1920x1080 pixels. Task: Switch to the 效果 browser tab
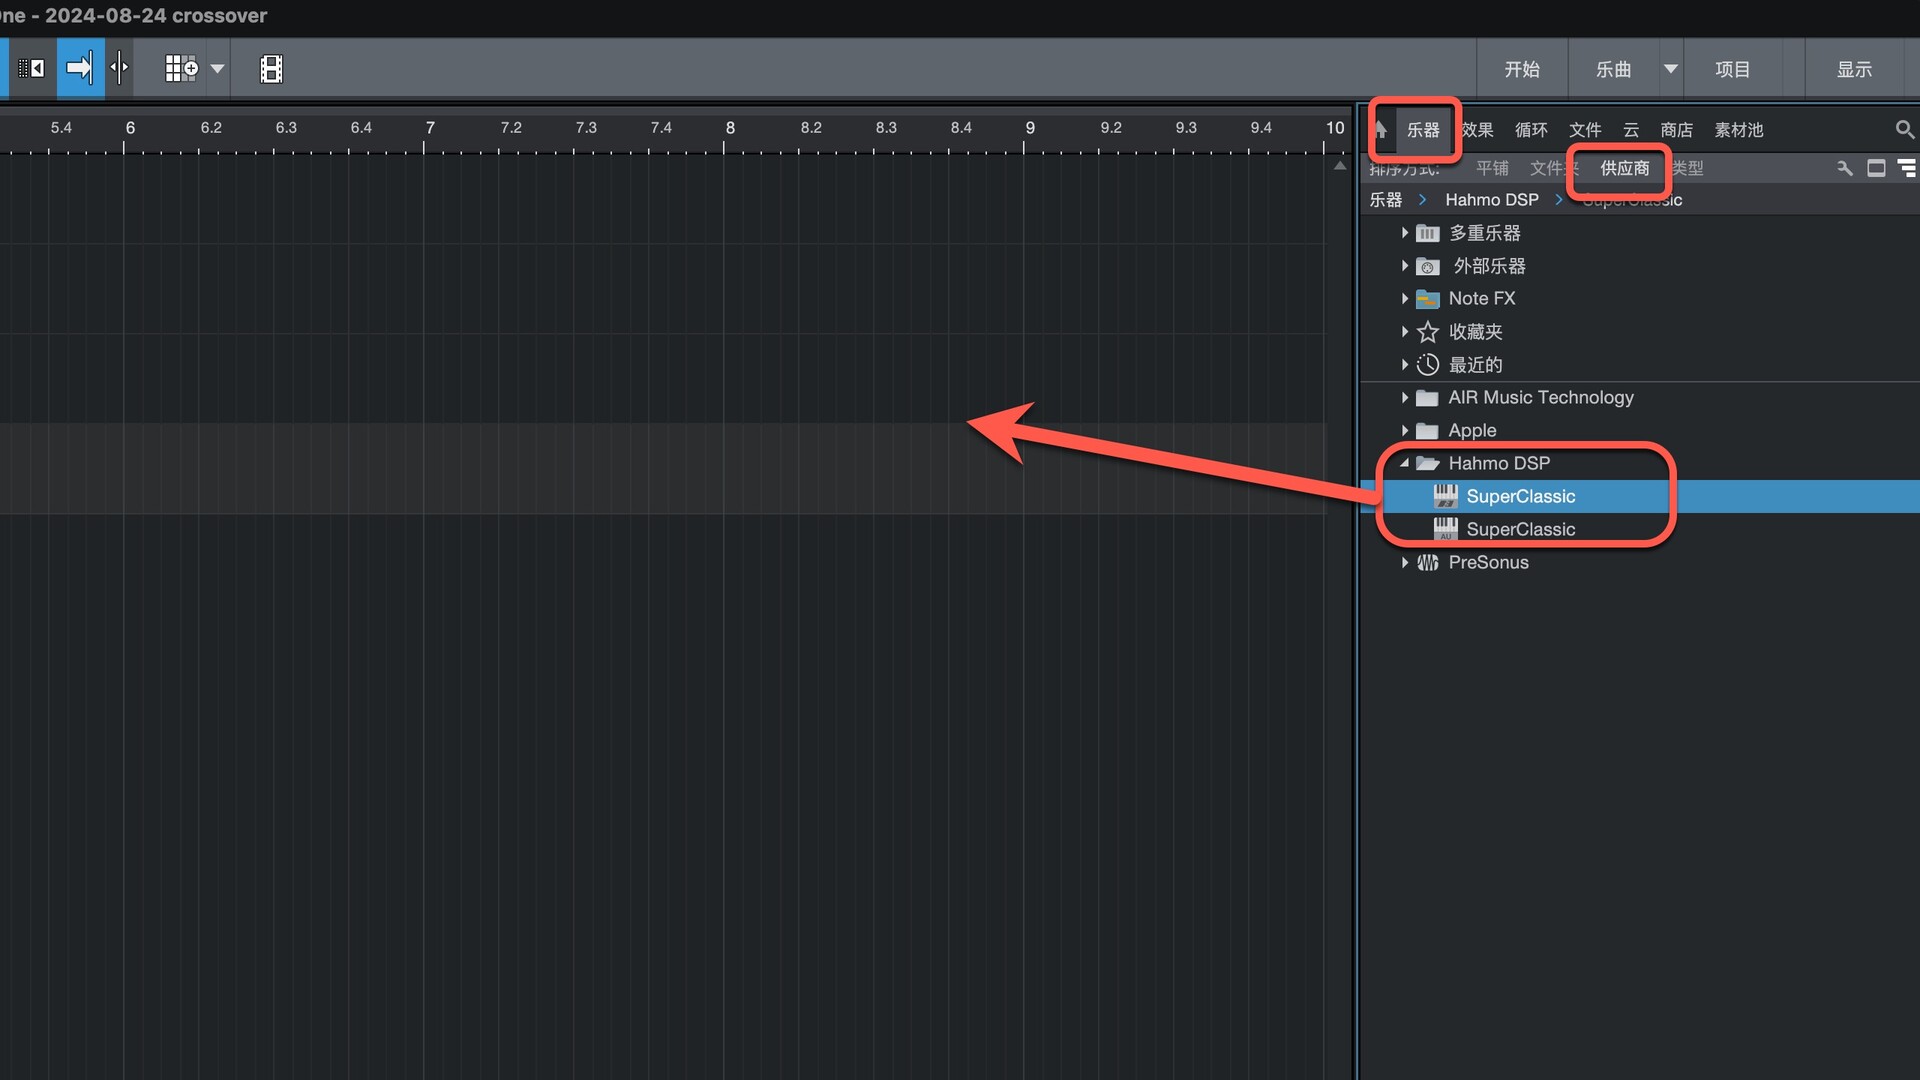point(1477,130)
